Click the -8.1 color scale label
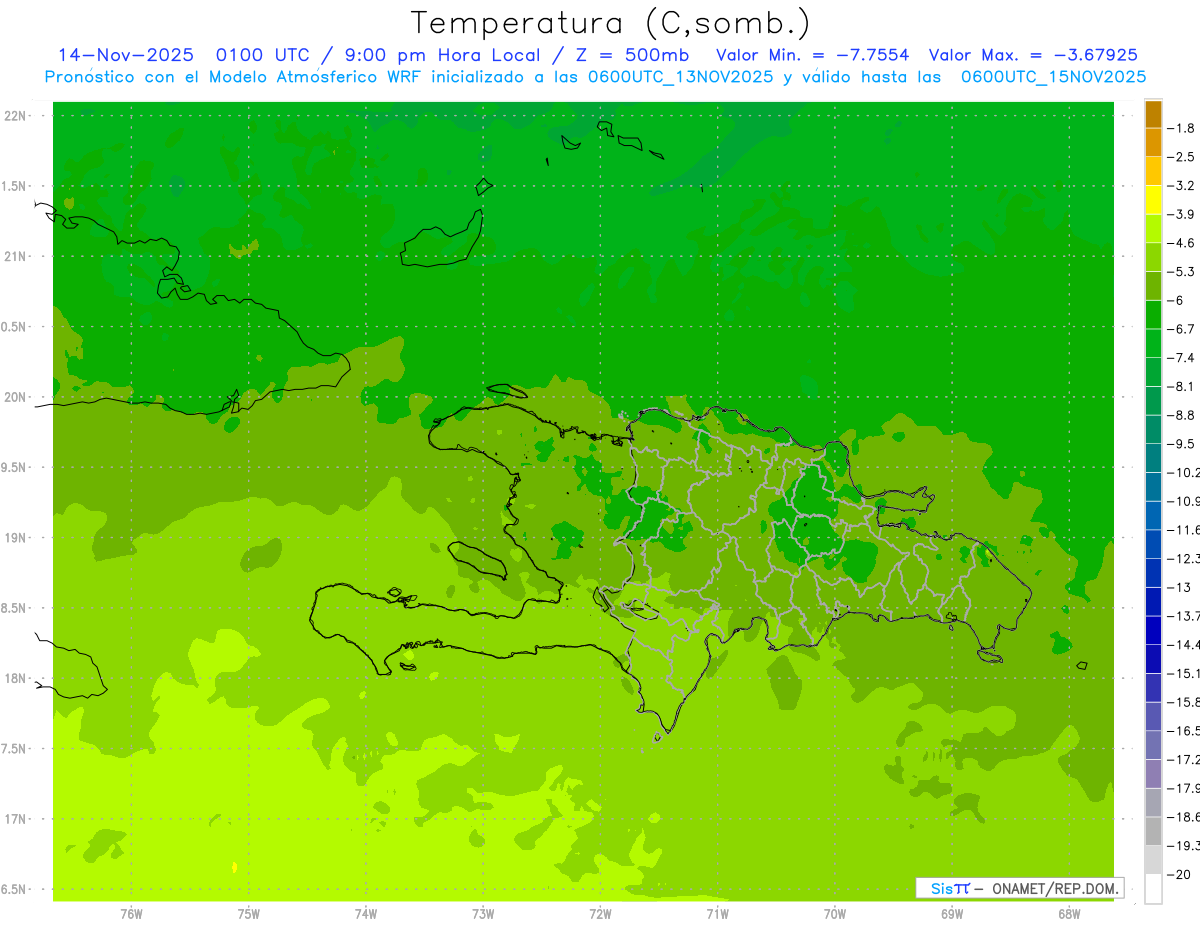Viewport: 1200px width, 927px height. 1180,386
